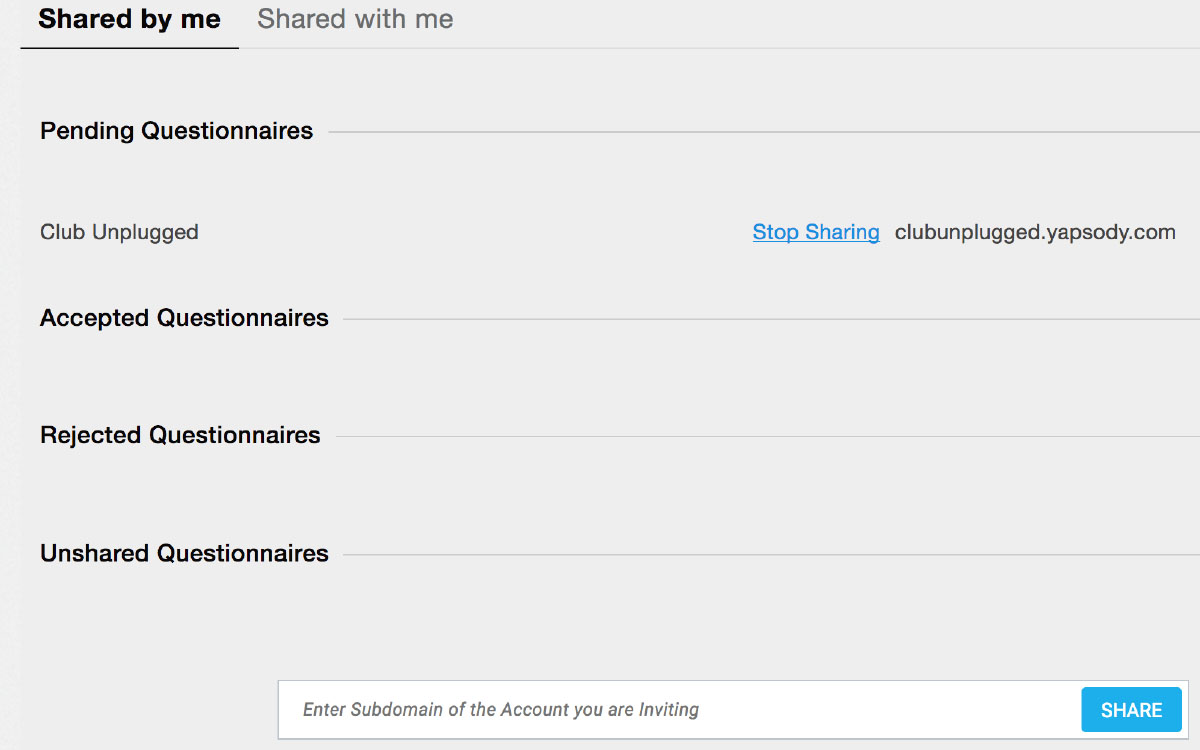
Task: Collapse the Pending Questionnaires header
Action: coord(176,131)
